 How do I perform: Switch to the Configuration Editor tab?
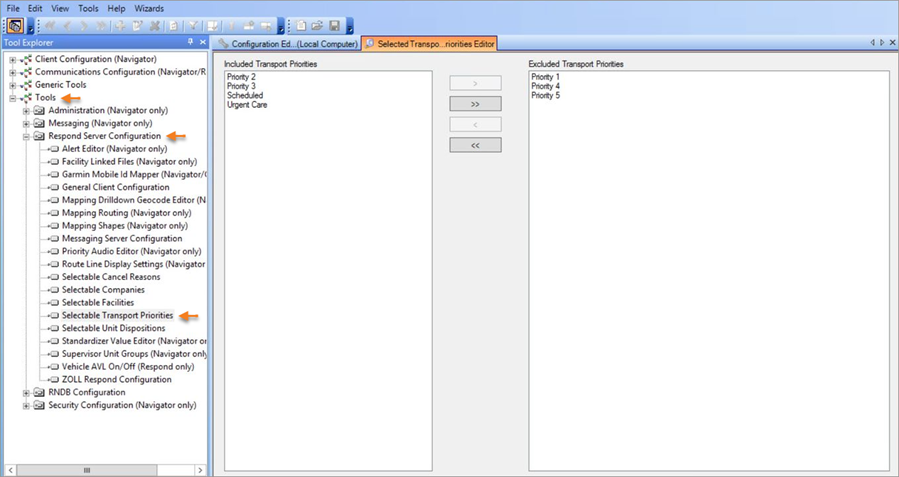(x=288, y=44)
